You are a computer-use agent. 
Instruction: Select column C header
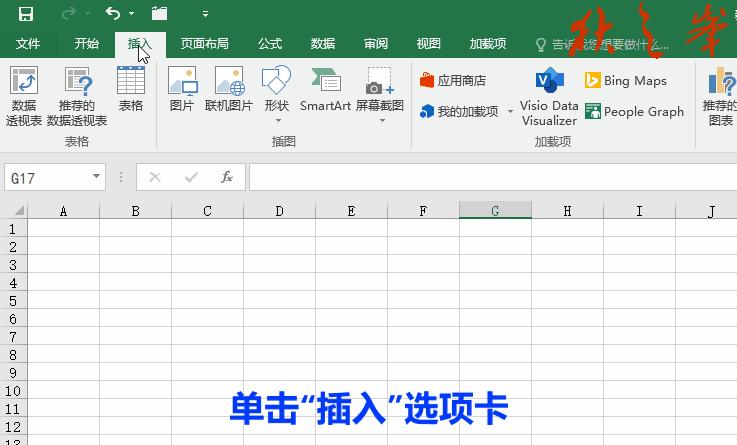(207, 211)
